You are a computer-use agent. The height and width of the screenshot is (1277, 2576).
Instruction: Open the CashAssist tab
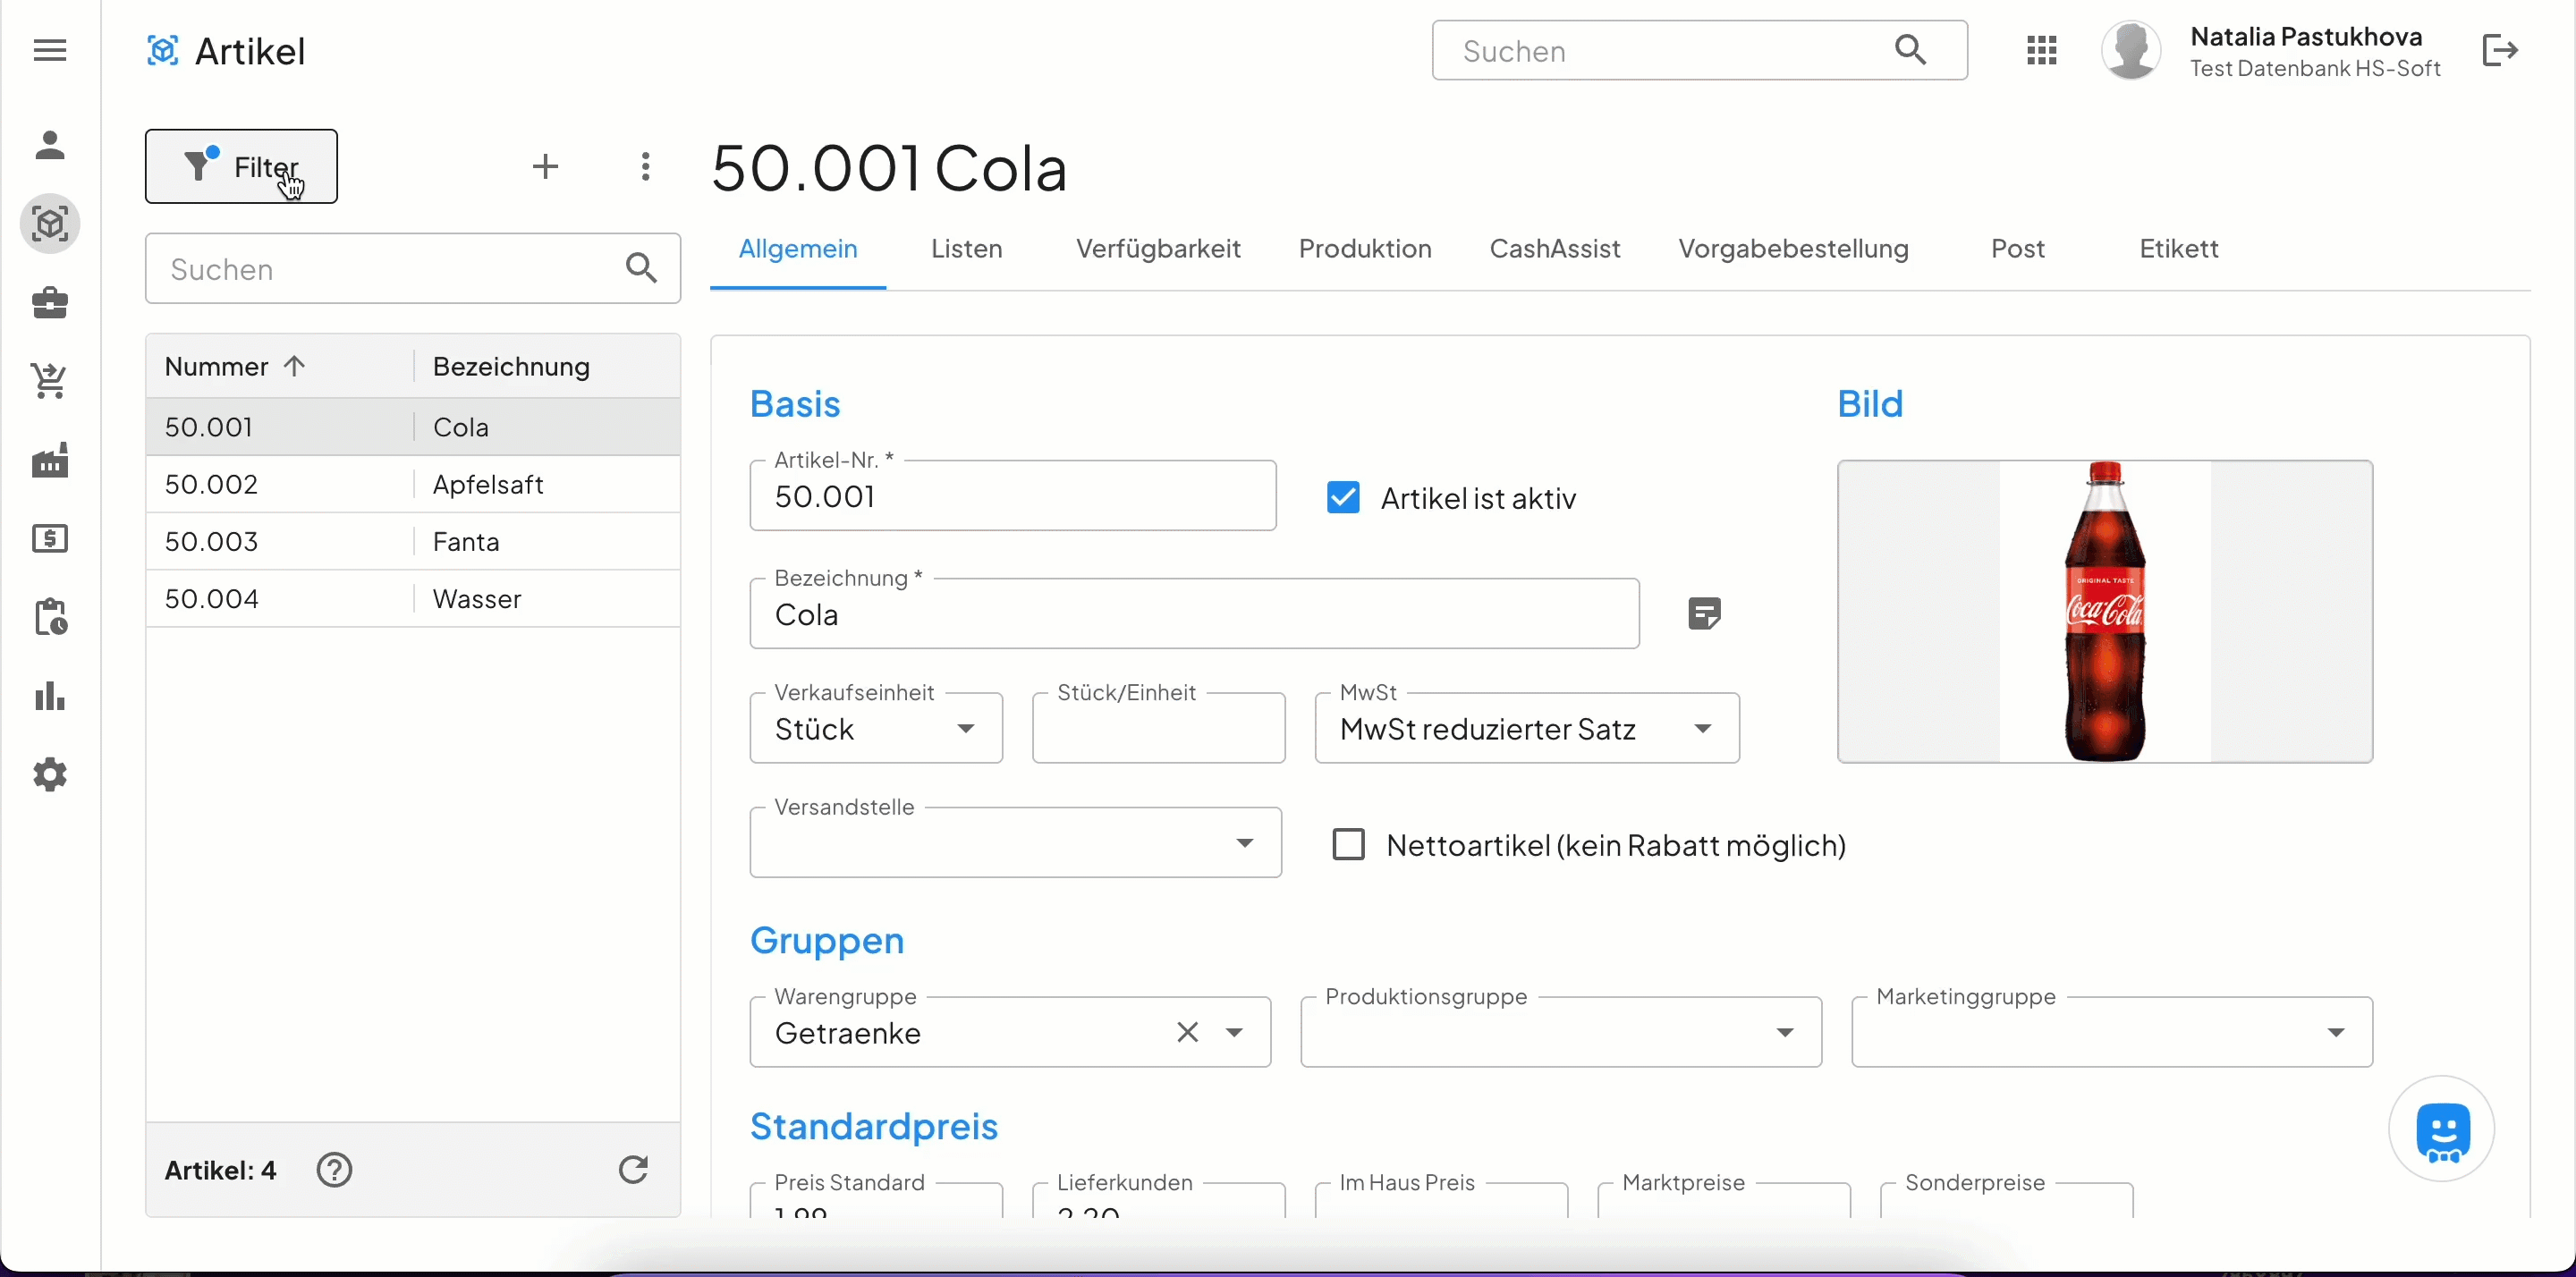click(1555, 249)
